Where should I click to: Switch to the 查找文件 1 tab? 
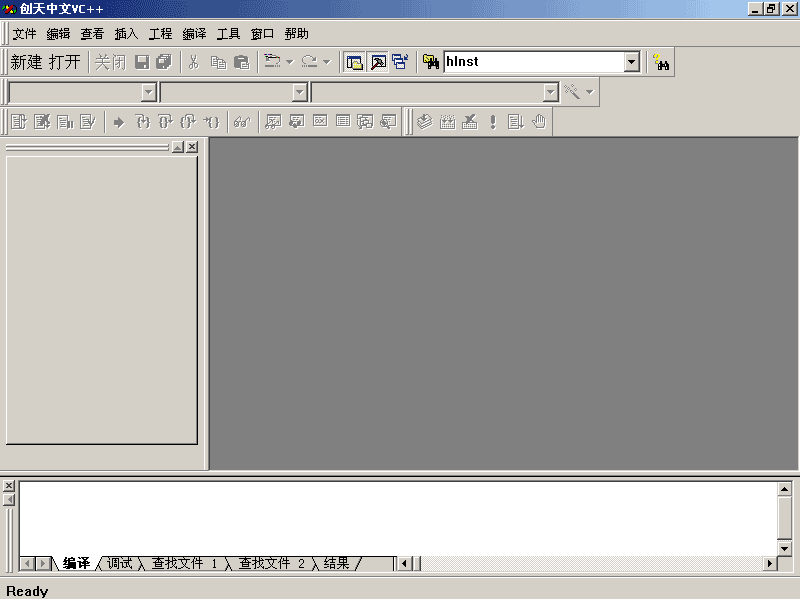coord(185,563)
